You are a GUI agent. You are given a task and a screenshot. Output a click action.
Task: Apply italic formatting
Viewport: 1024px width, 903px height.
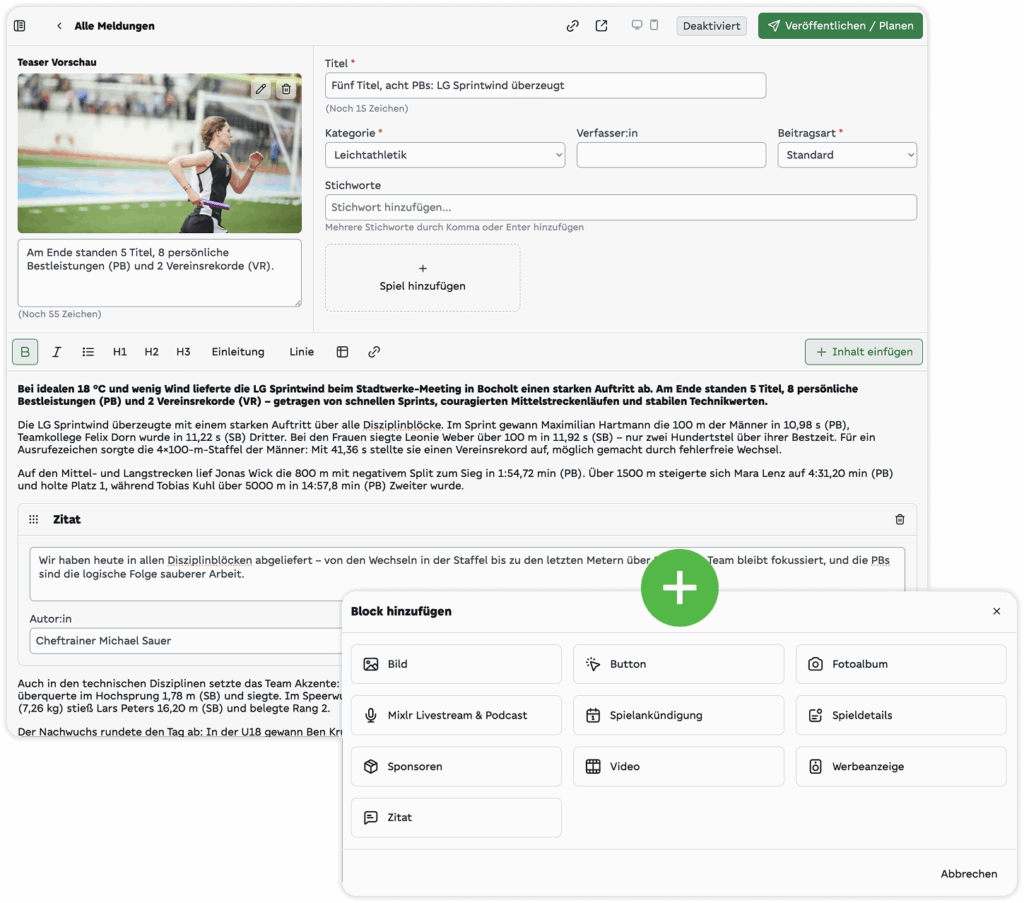point(57,352)
